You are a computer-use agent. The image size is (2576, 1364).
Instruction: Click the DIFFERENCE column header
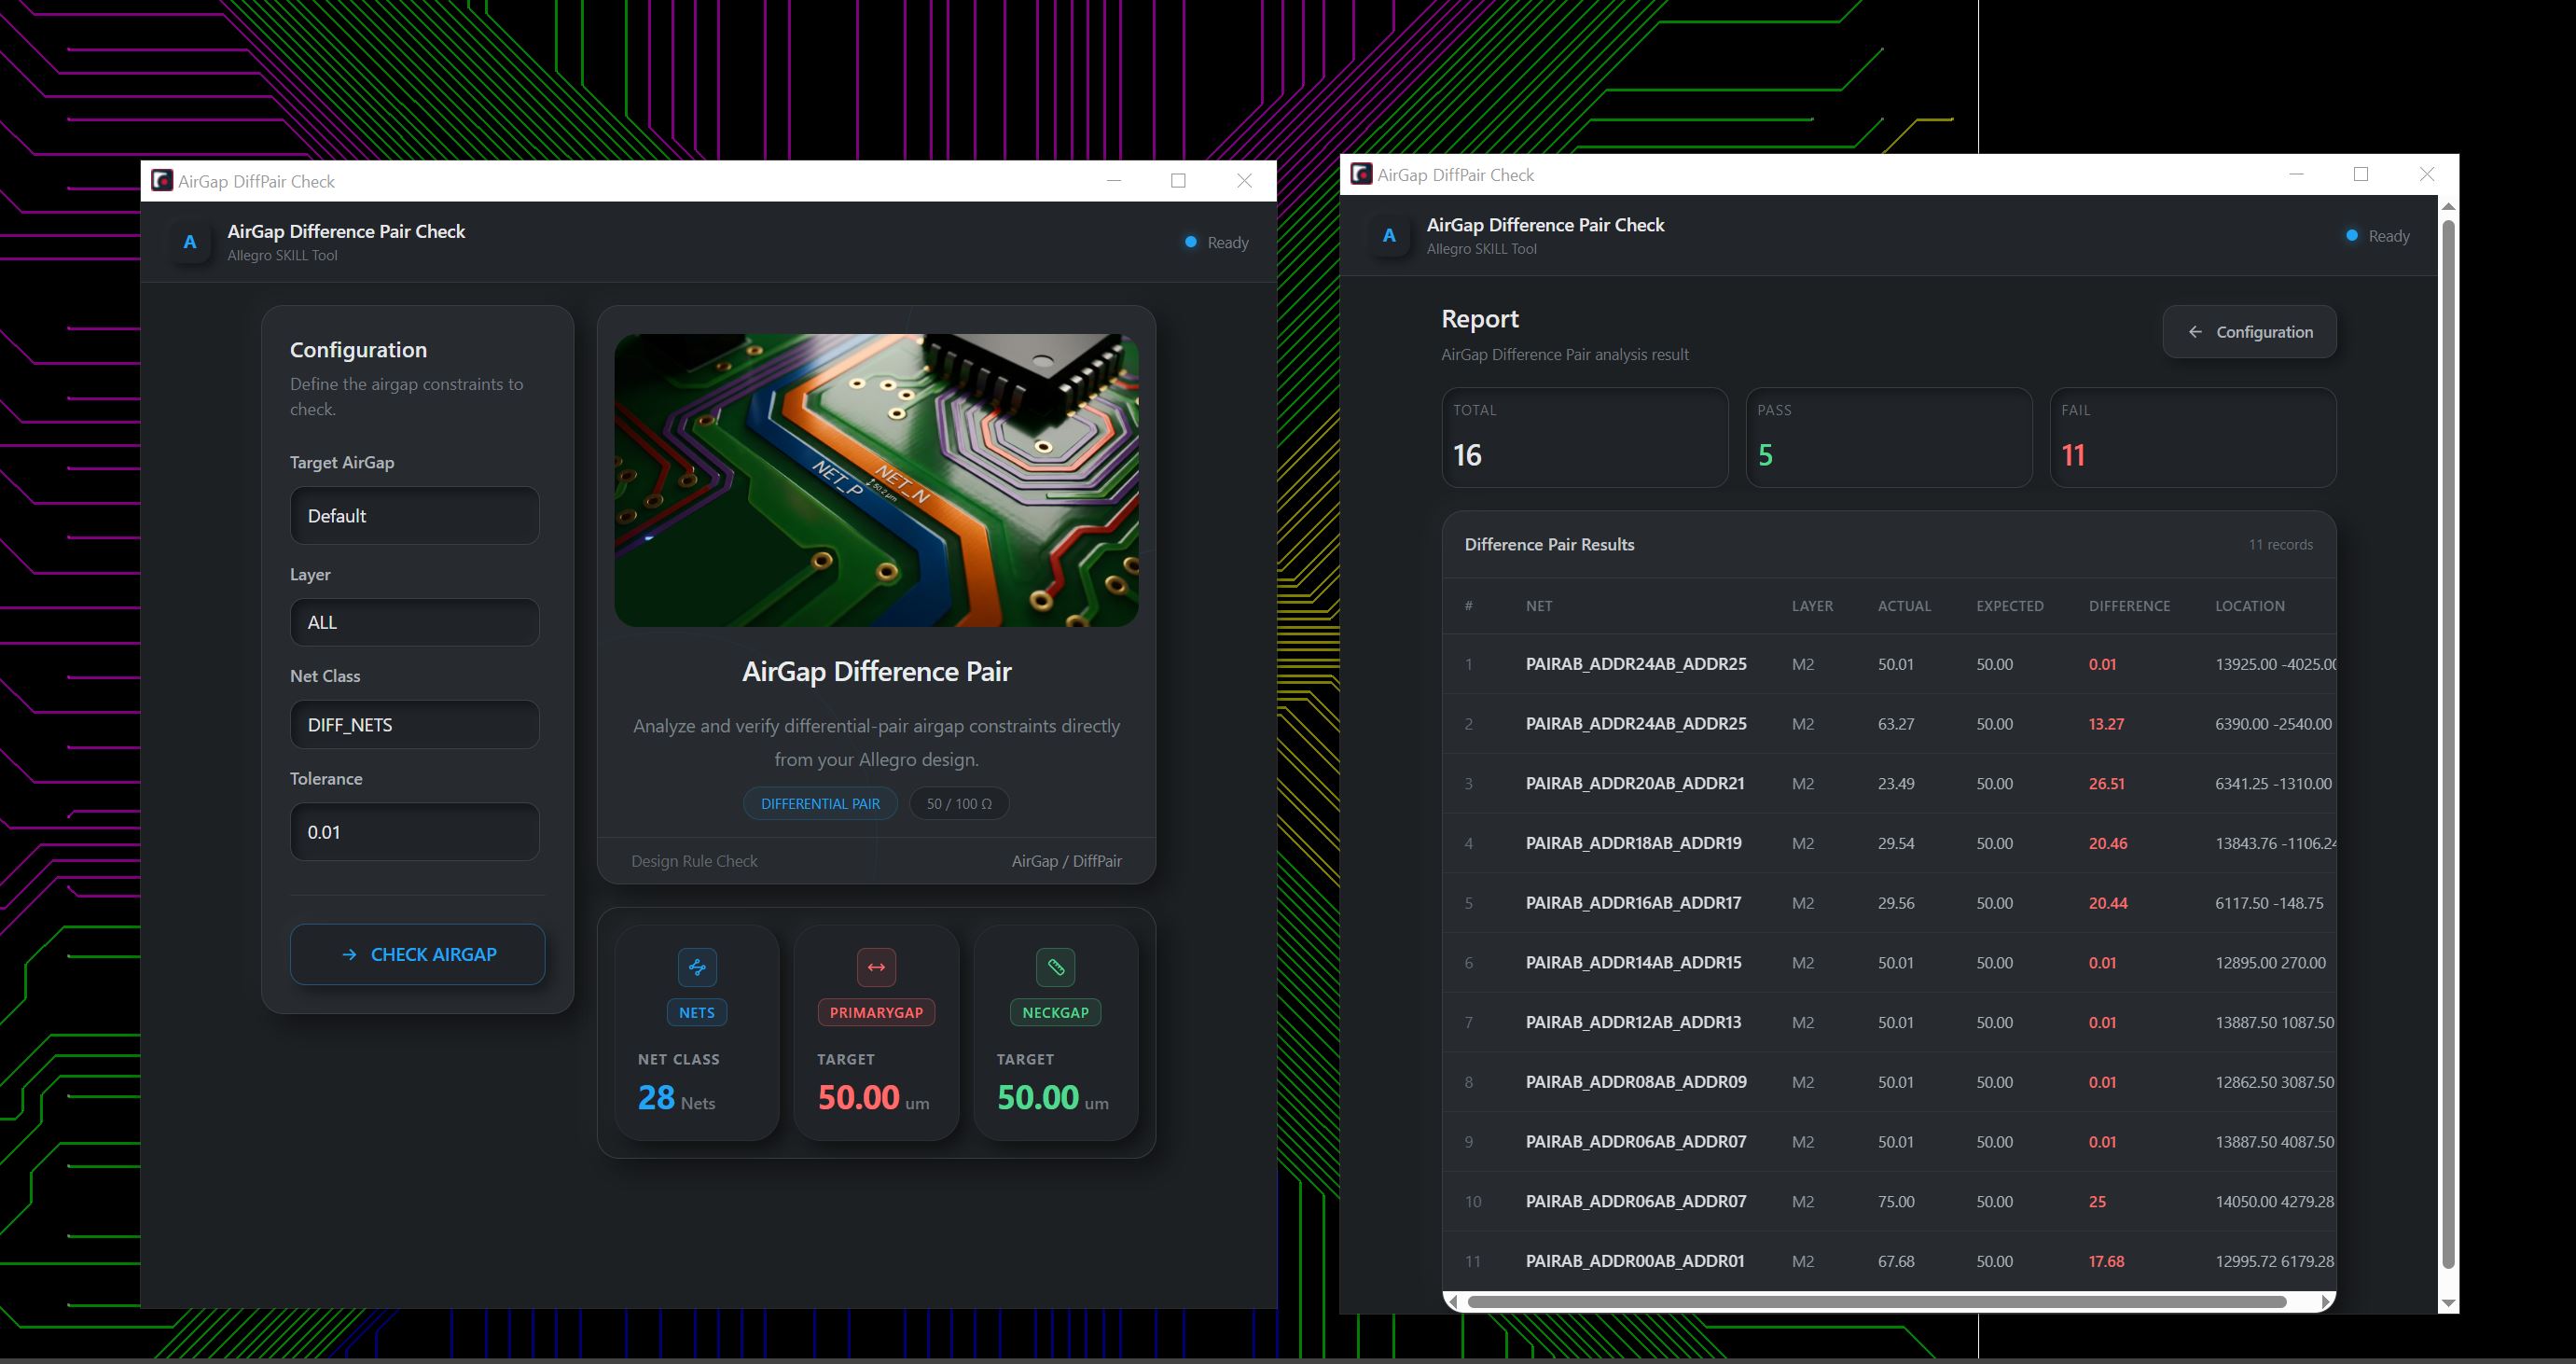(2129, 606)
